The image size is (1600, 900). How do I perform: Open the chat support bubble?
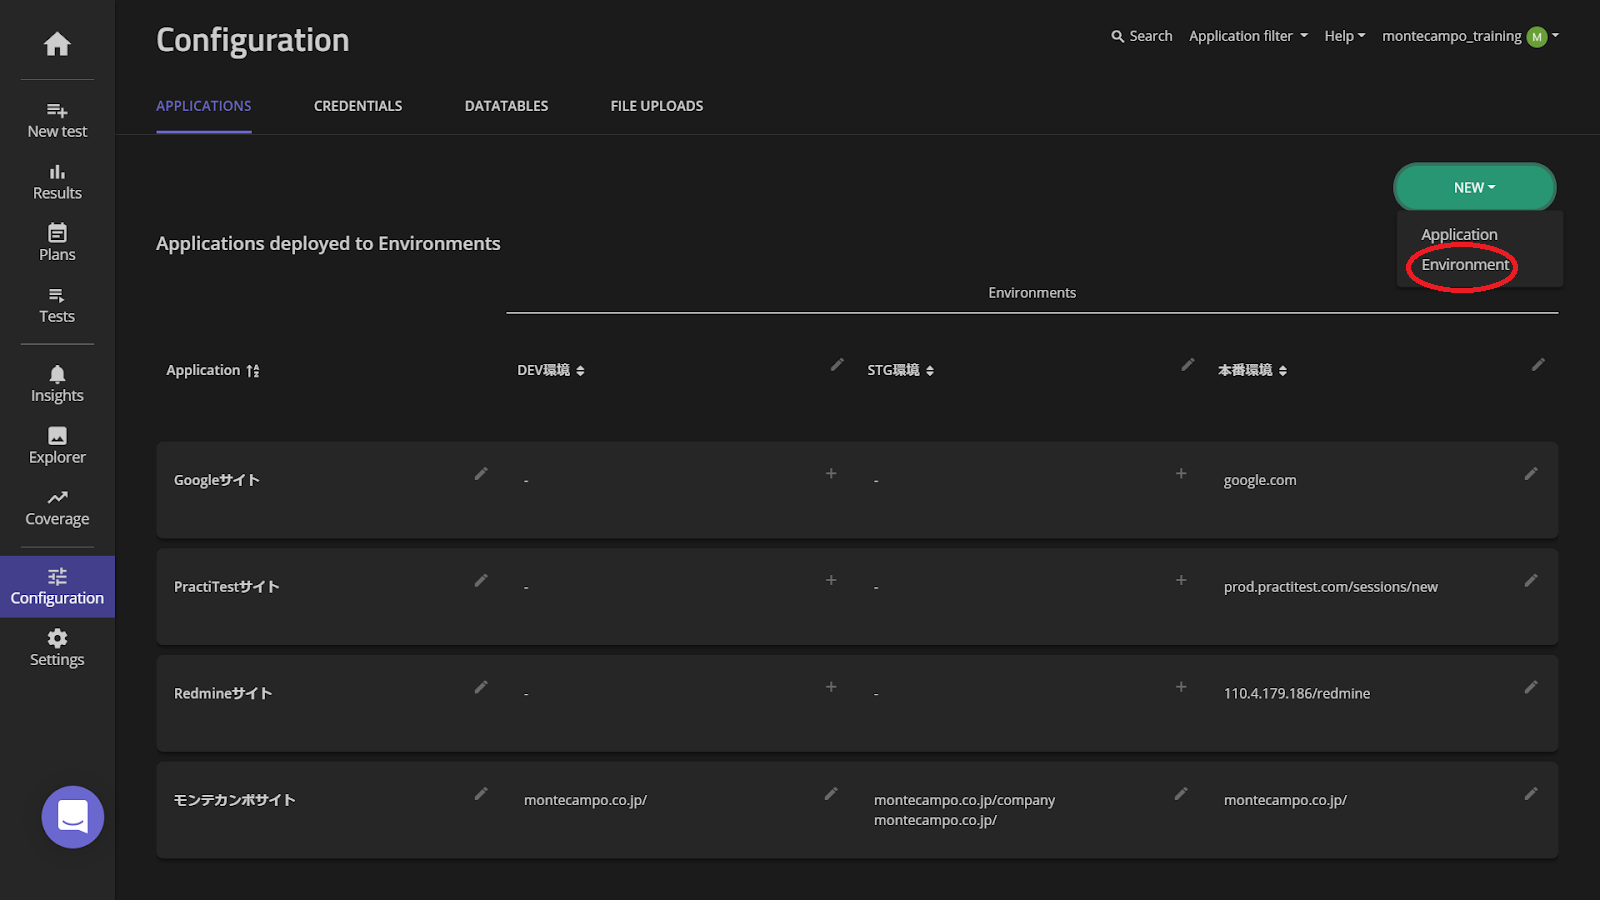click(73, 817)
